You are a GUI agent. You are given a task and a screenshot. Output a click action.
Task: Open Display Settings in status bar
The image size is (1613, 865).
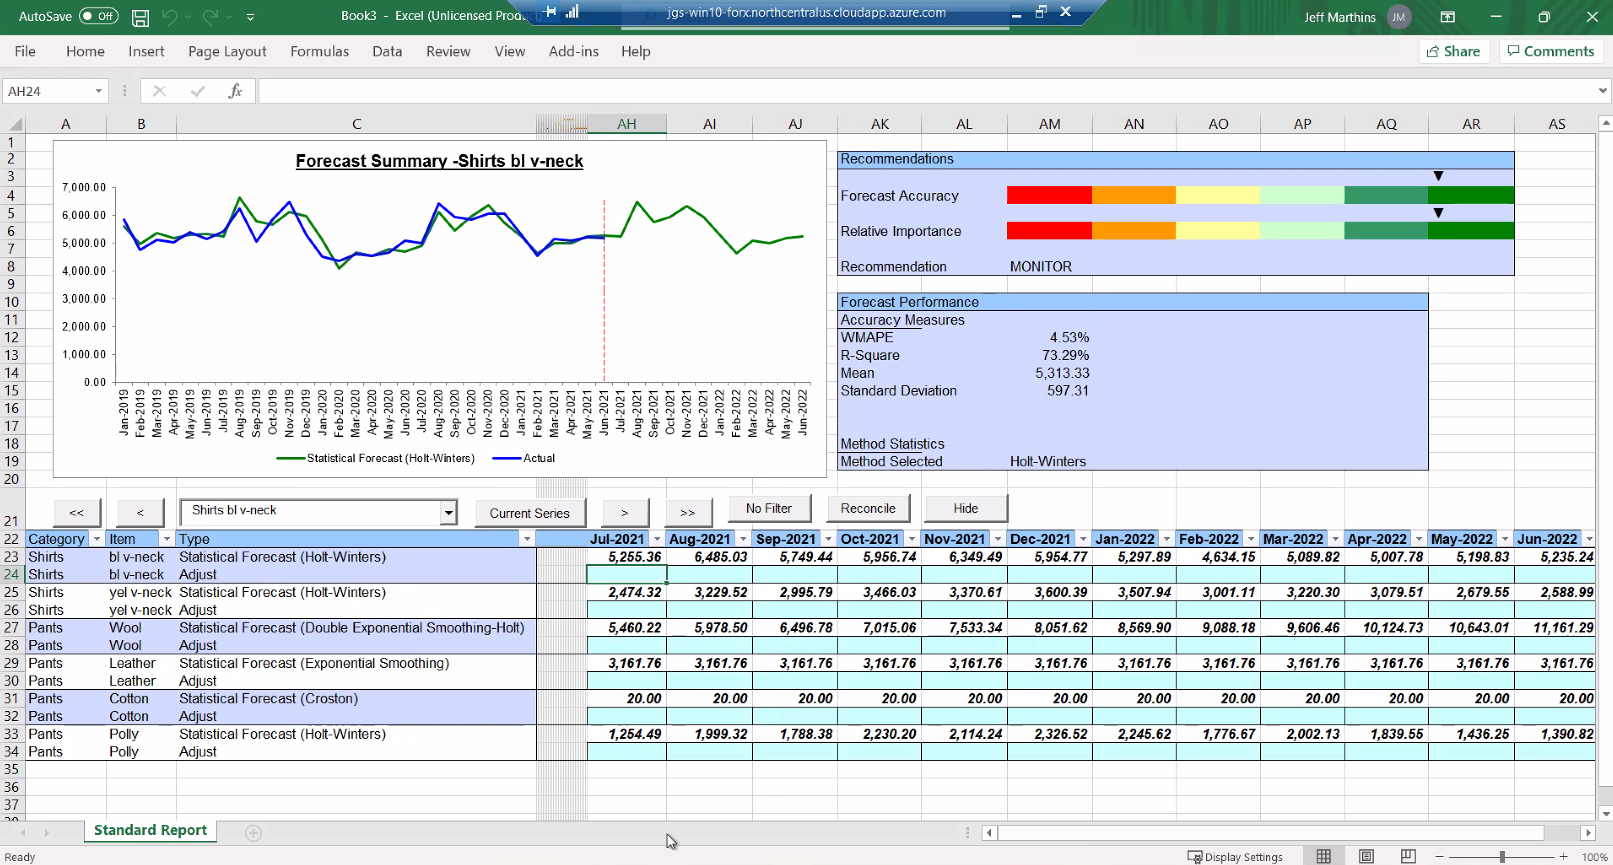pyautogui.click(x=1235, y=857)
